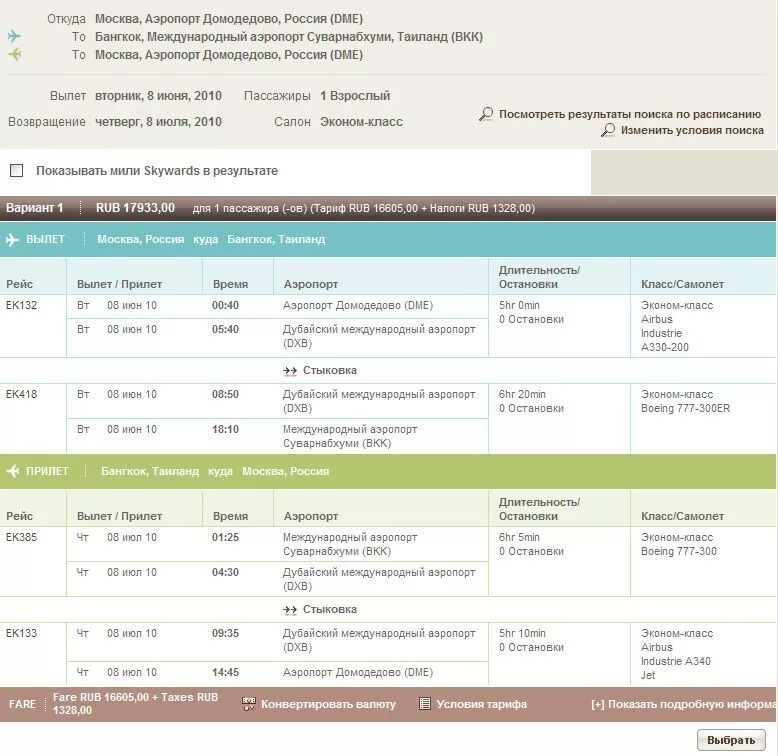Click departure date вторник, 8 июня, 2010
The image size is (778, 756).
tap(158, 96)
